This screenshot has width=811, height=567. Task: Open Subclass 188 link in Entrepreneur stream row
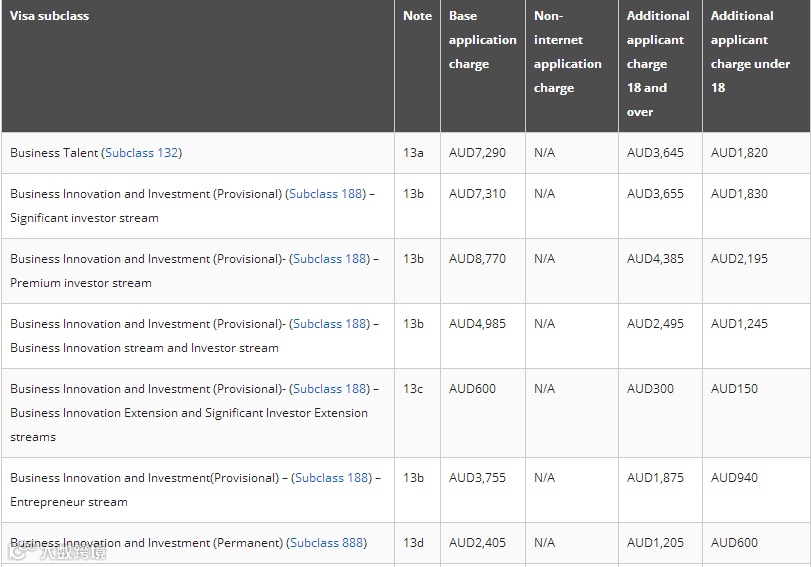(x=332, y=478)
